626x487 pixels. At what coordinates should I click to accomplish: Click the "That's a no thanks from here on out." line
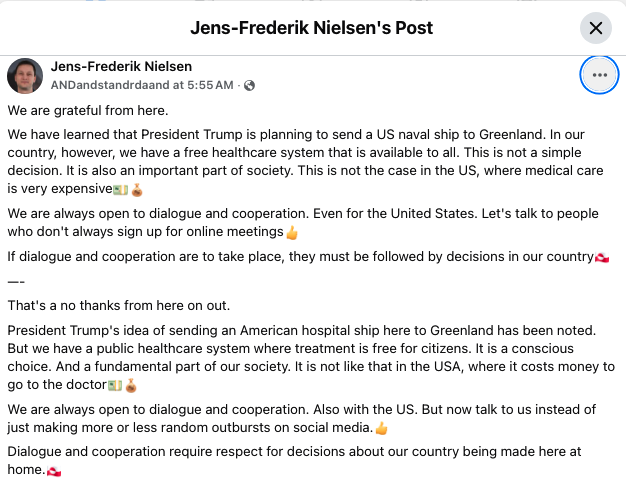pyautogui.click(x=118, y=305)
